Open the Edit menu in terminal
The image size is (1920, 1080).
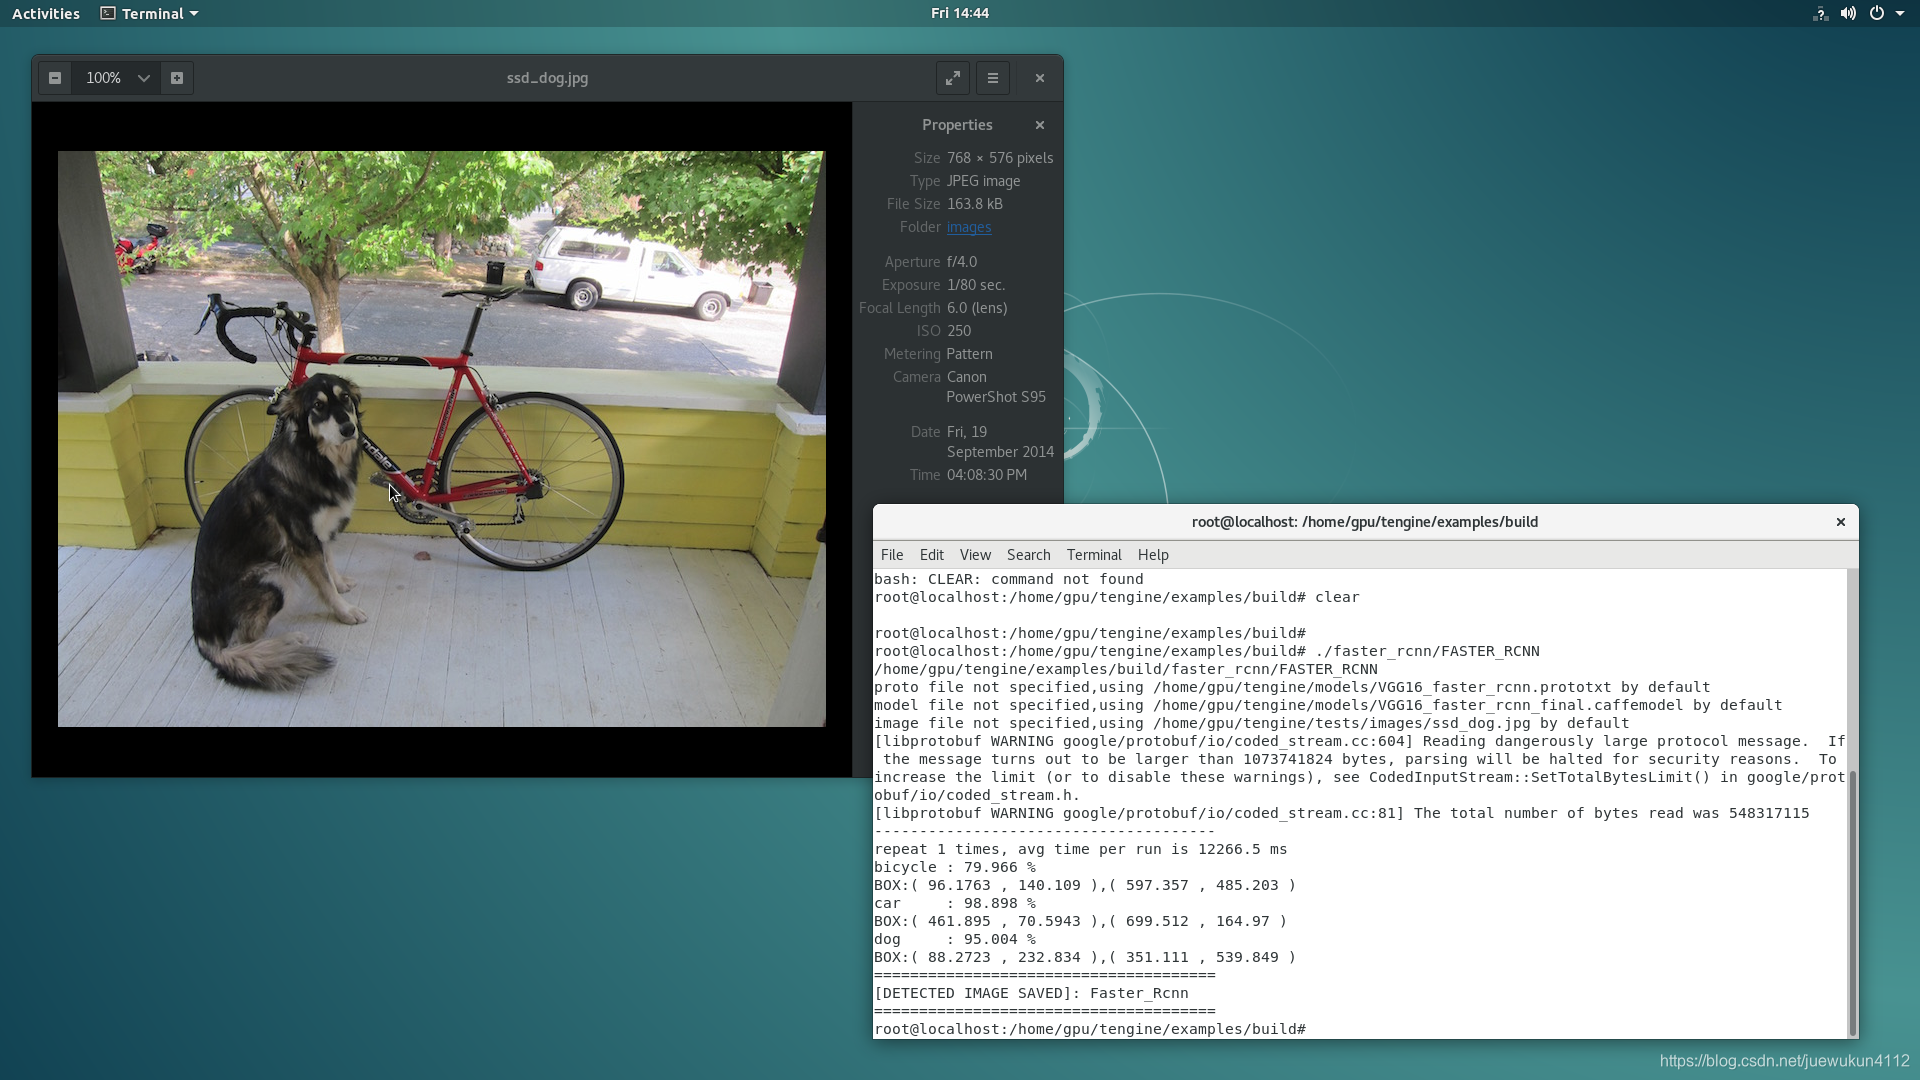[931, 555]
